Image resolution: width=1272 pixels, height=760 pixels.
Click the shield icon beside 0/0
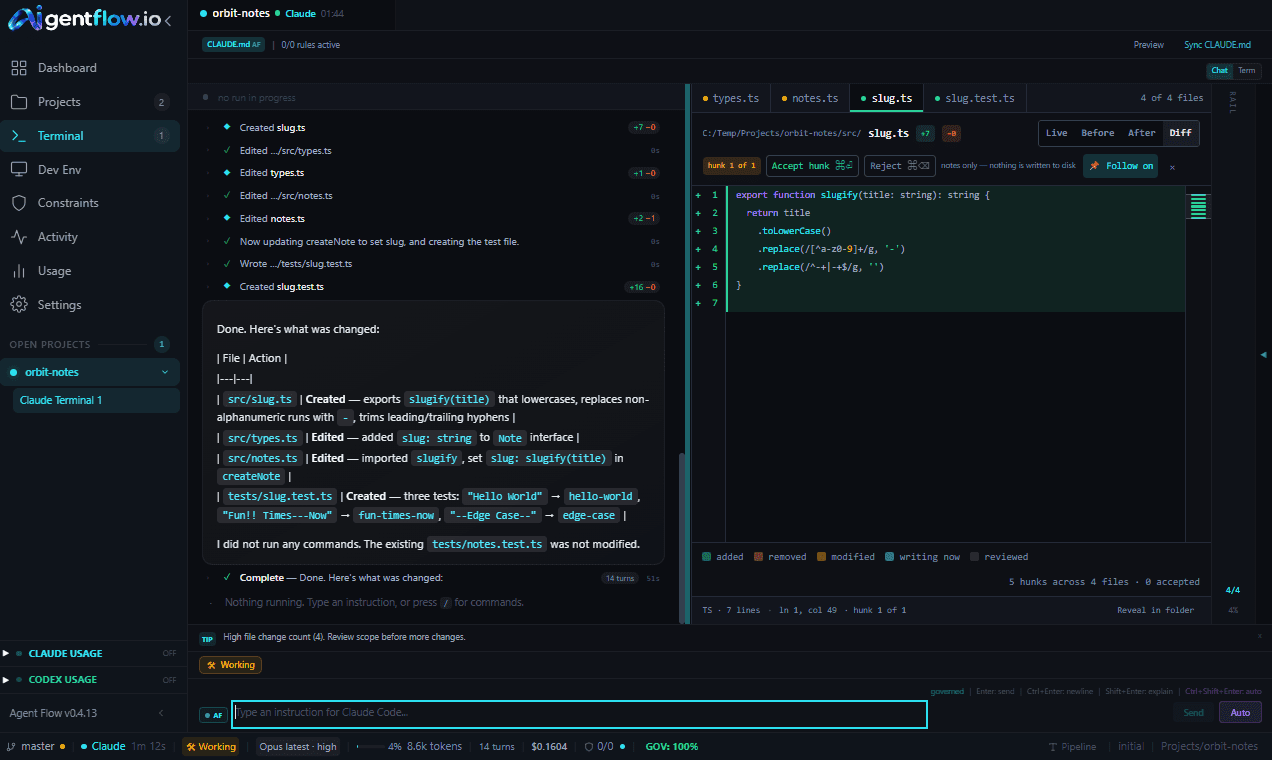point(590,747)
